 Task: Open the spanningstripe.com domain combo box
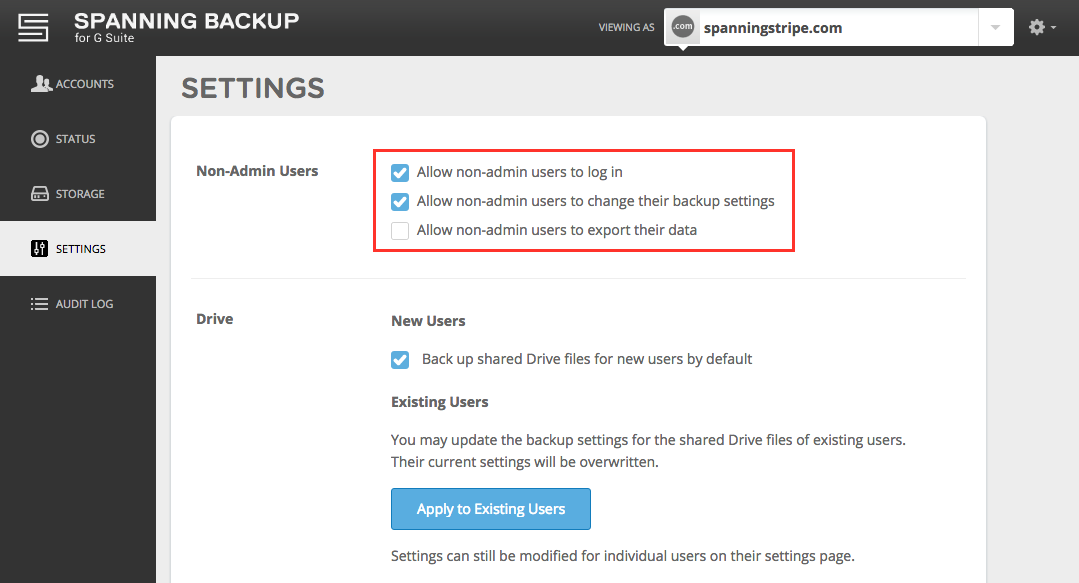820,28
